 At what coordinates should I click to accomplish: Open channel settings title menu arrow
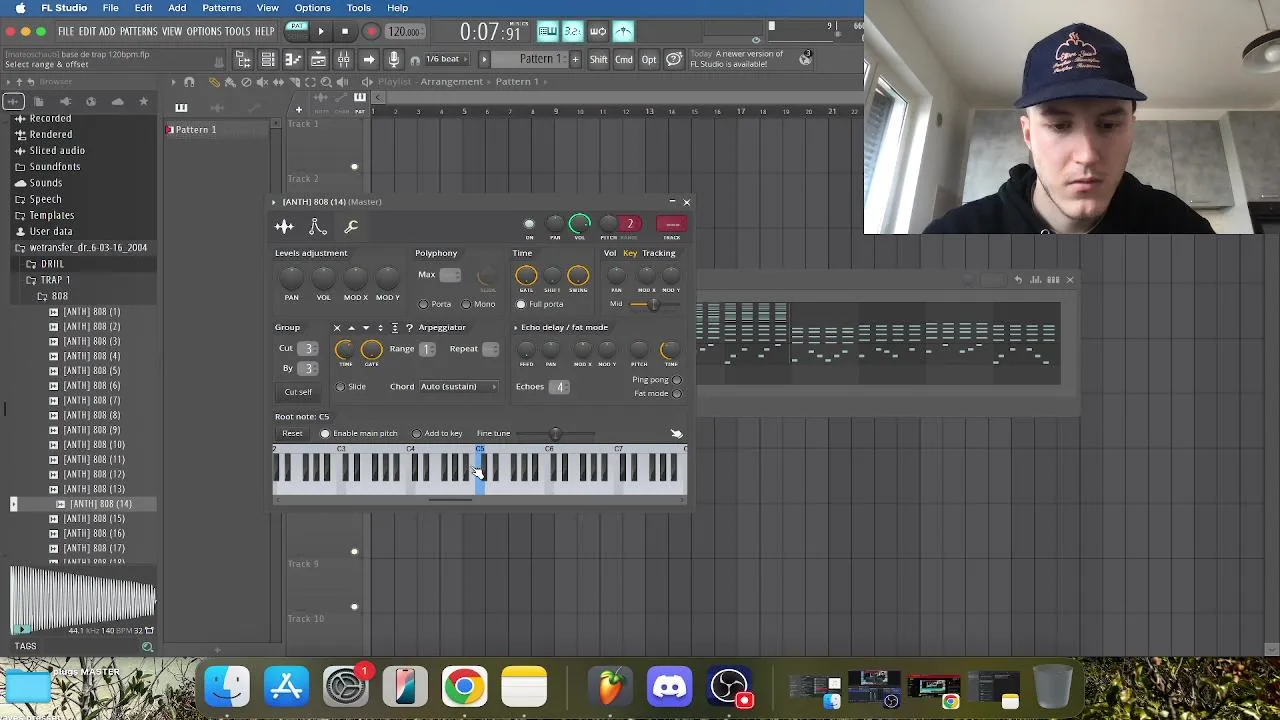pos(273,202)
